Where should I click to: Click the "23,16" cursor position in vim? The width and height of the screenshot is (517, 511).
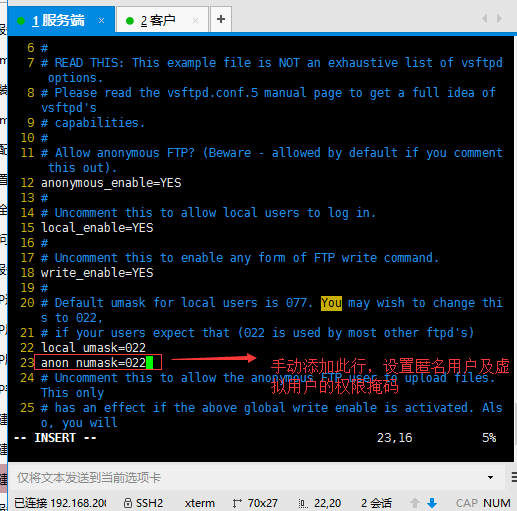tap(394, 438)
